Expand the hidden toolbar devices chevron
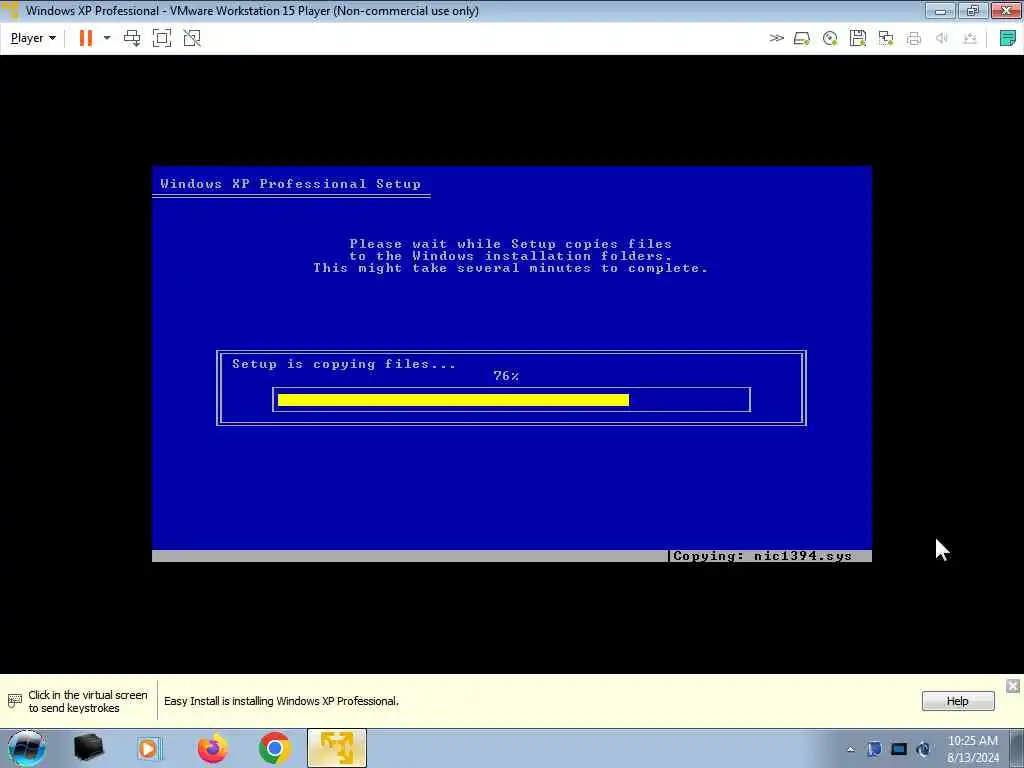 [776, 38]
